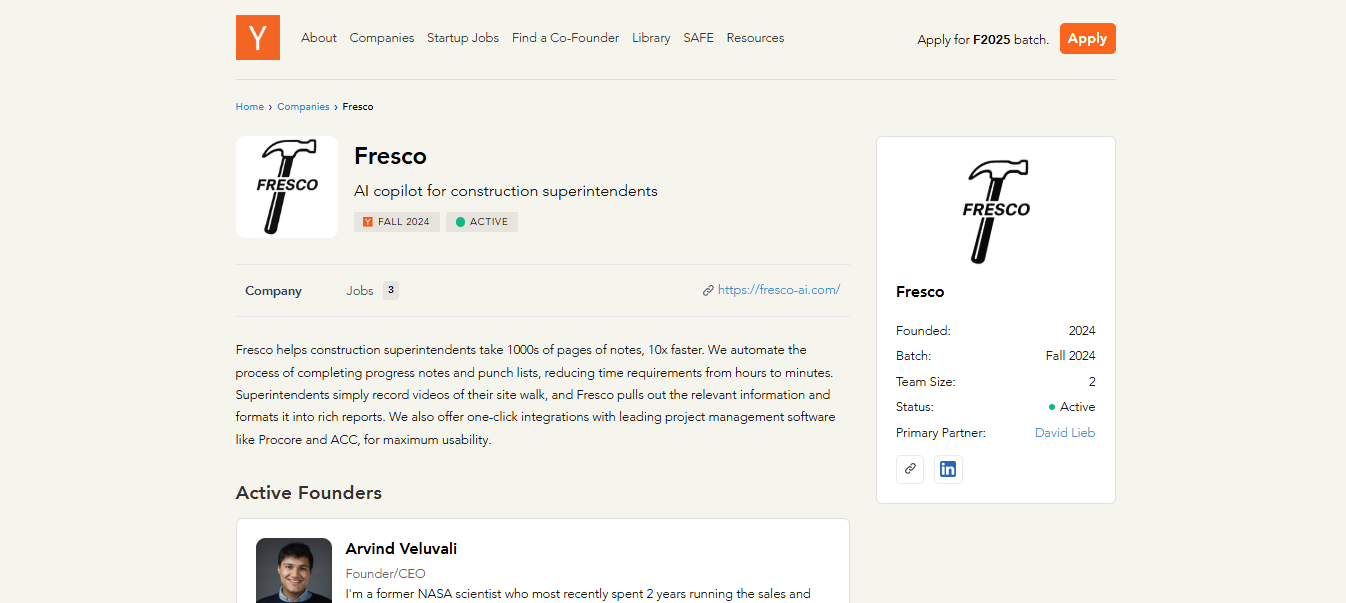The width and height of the screenshot is (1346, 603).
Task: Click the Active status value in sidebar
Action: [1072, 407]
